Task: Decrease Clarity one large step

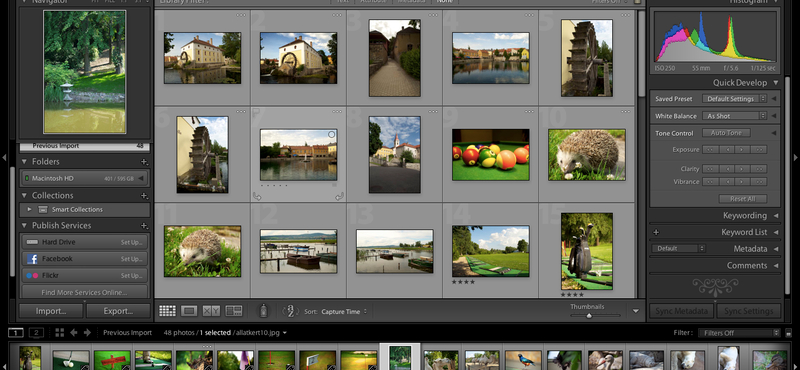Action: pyautogui.click(x=710, y=169)
